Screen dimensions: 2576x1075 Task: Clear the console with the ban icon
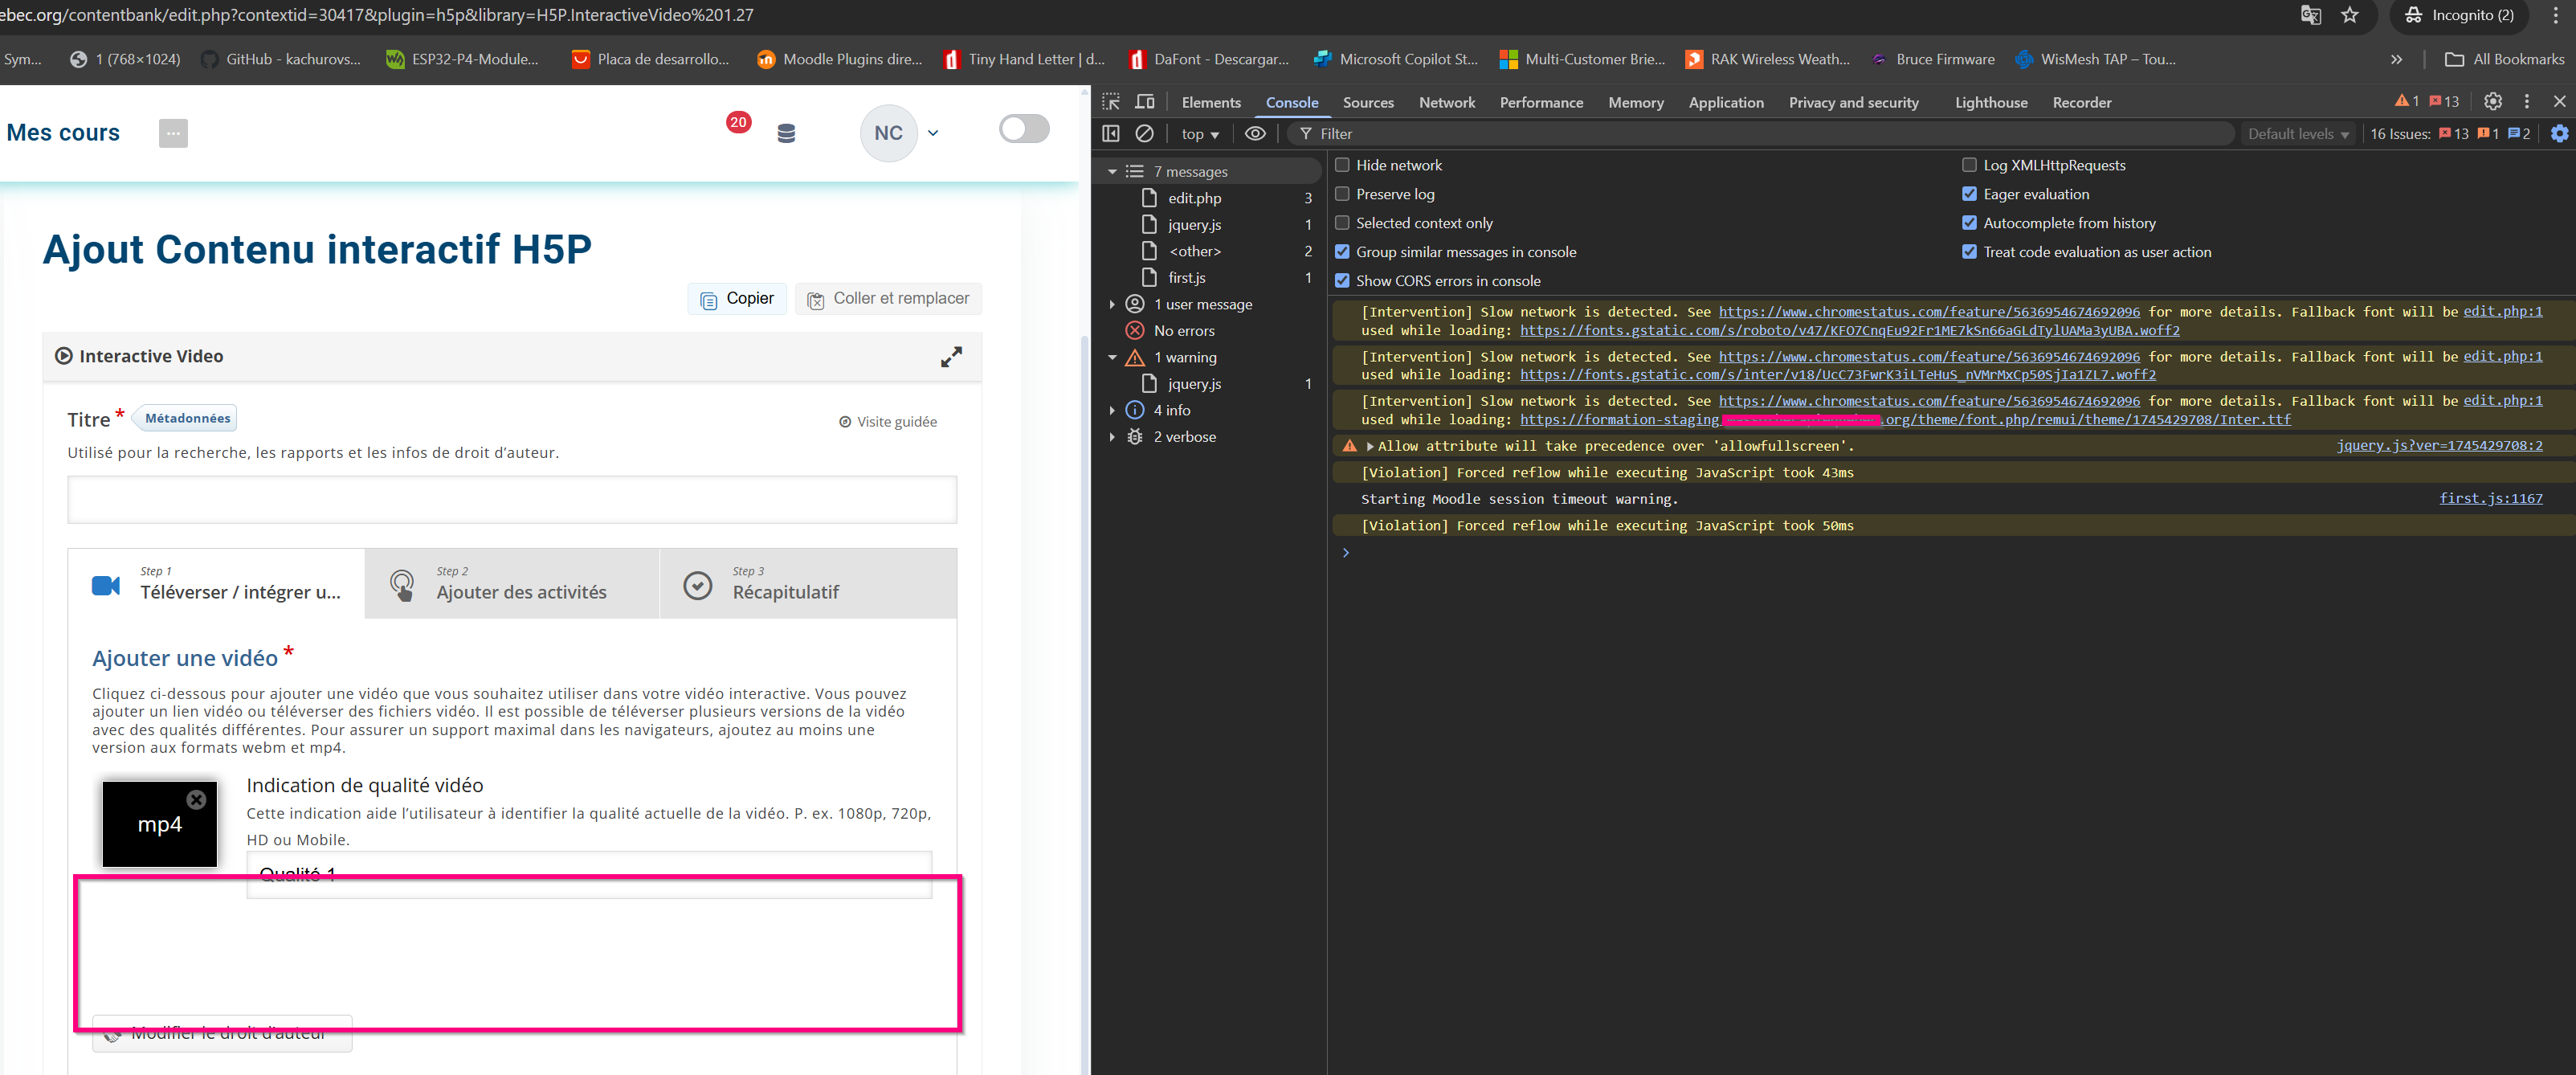pos(1145,133)
